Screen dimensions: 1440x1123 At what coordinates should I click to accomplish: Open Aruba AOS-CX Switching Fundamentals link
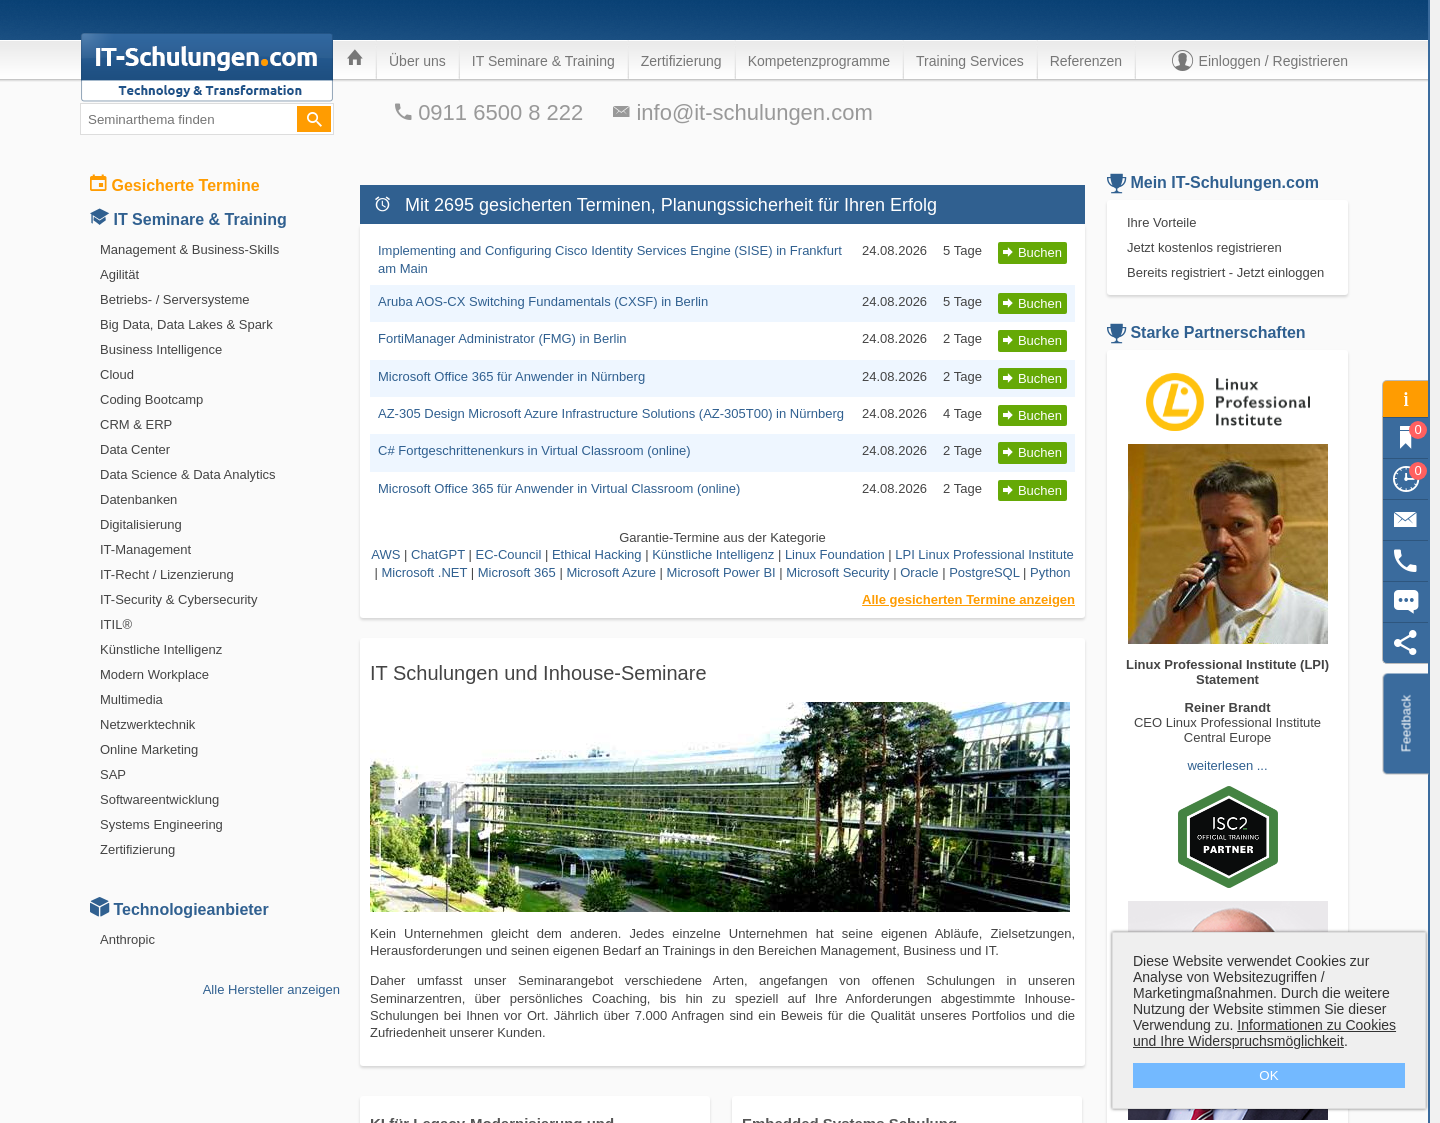tap(543, 302)
